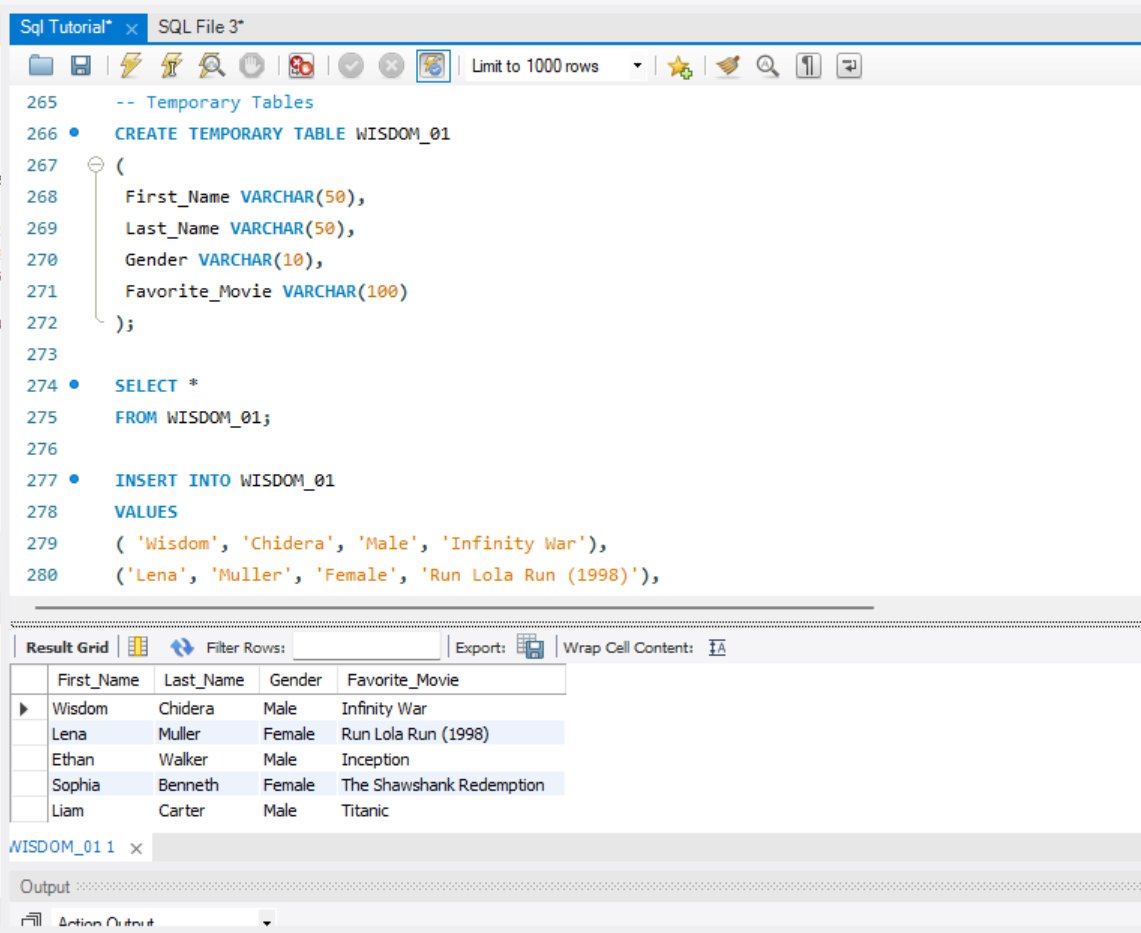Viewport: 1141px width, 933px height.
Task: Select the 'Muller' last name cell
Action: tap(206, 734)
